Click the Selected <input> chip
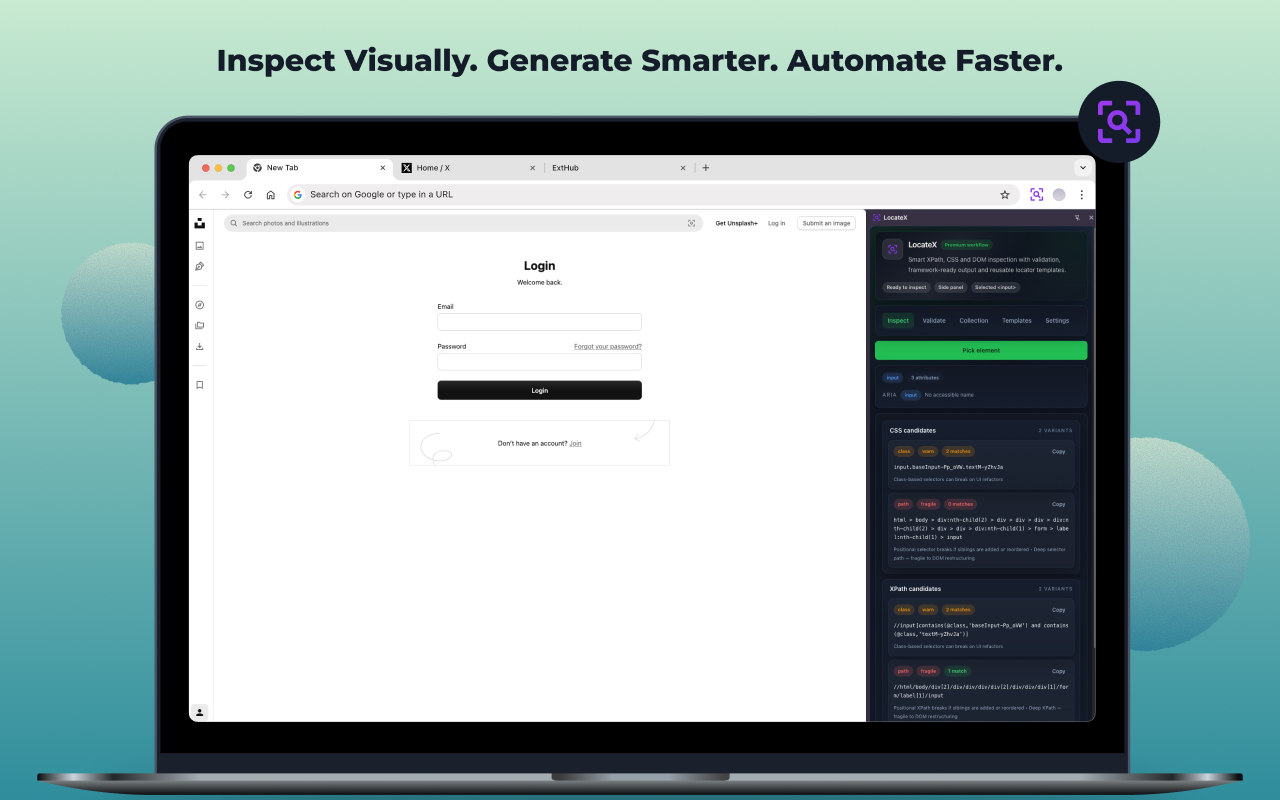Image resolution: width=1280 pixels, height=800 pixels. click(x=996, y=287)
